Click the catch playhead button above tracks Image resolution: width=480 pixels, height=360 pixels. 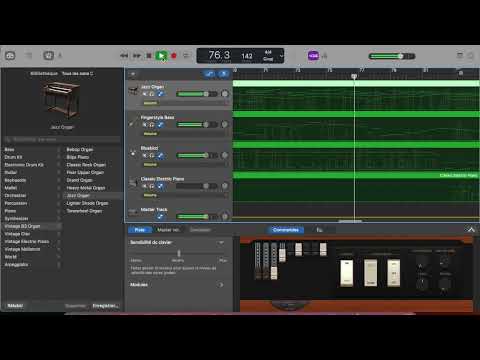223,74
